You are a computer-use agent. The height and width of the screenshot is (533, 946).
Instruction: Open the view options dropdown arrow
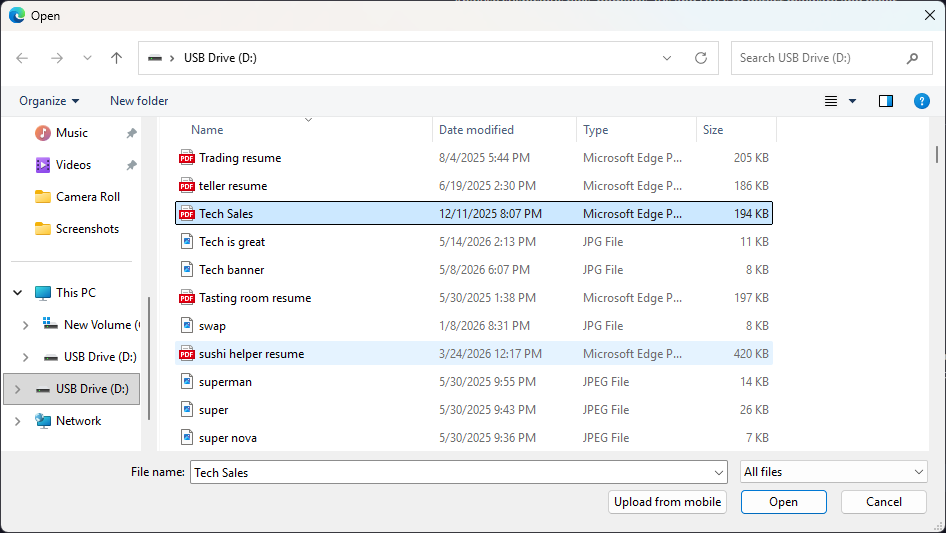852,101
